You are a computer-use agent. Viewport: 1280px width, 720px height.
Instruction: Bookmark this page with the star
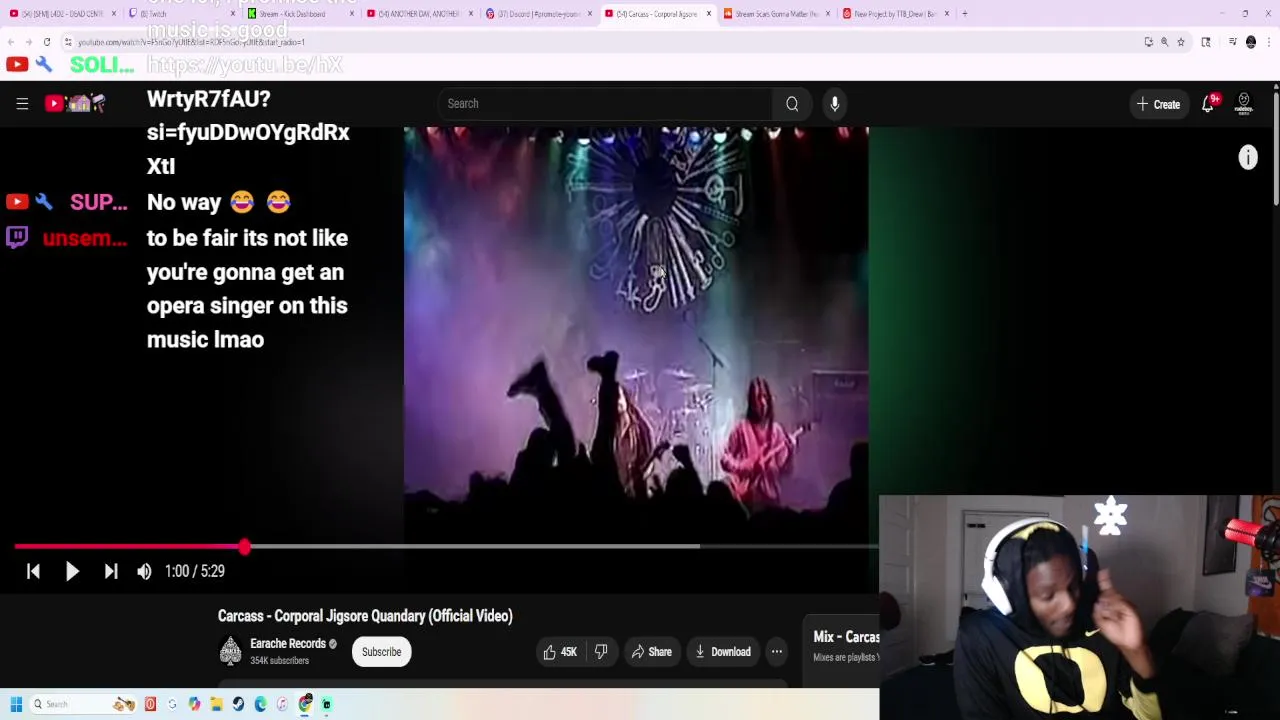(x=1181, y=42)
